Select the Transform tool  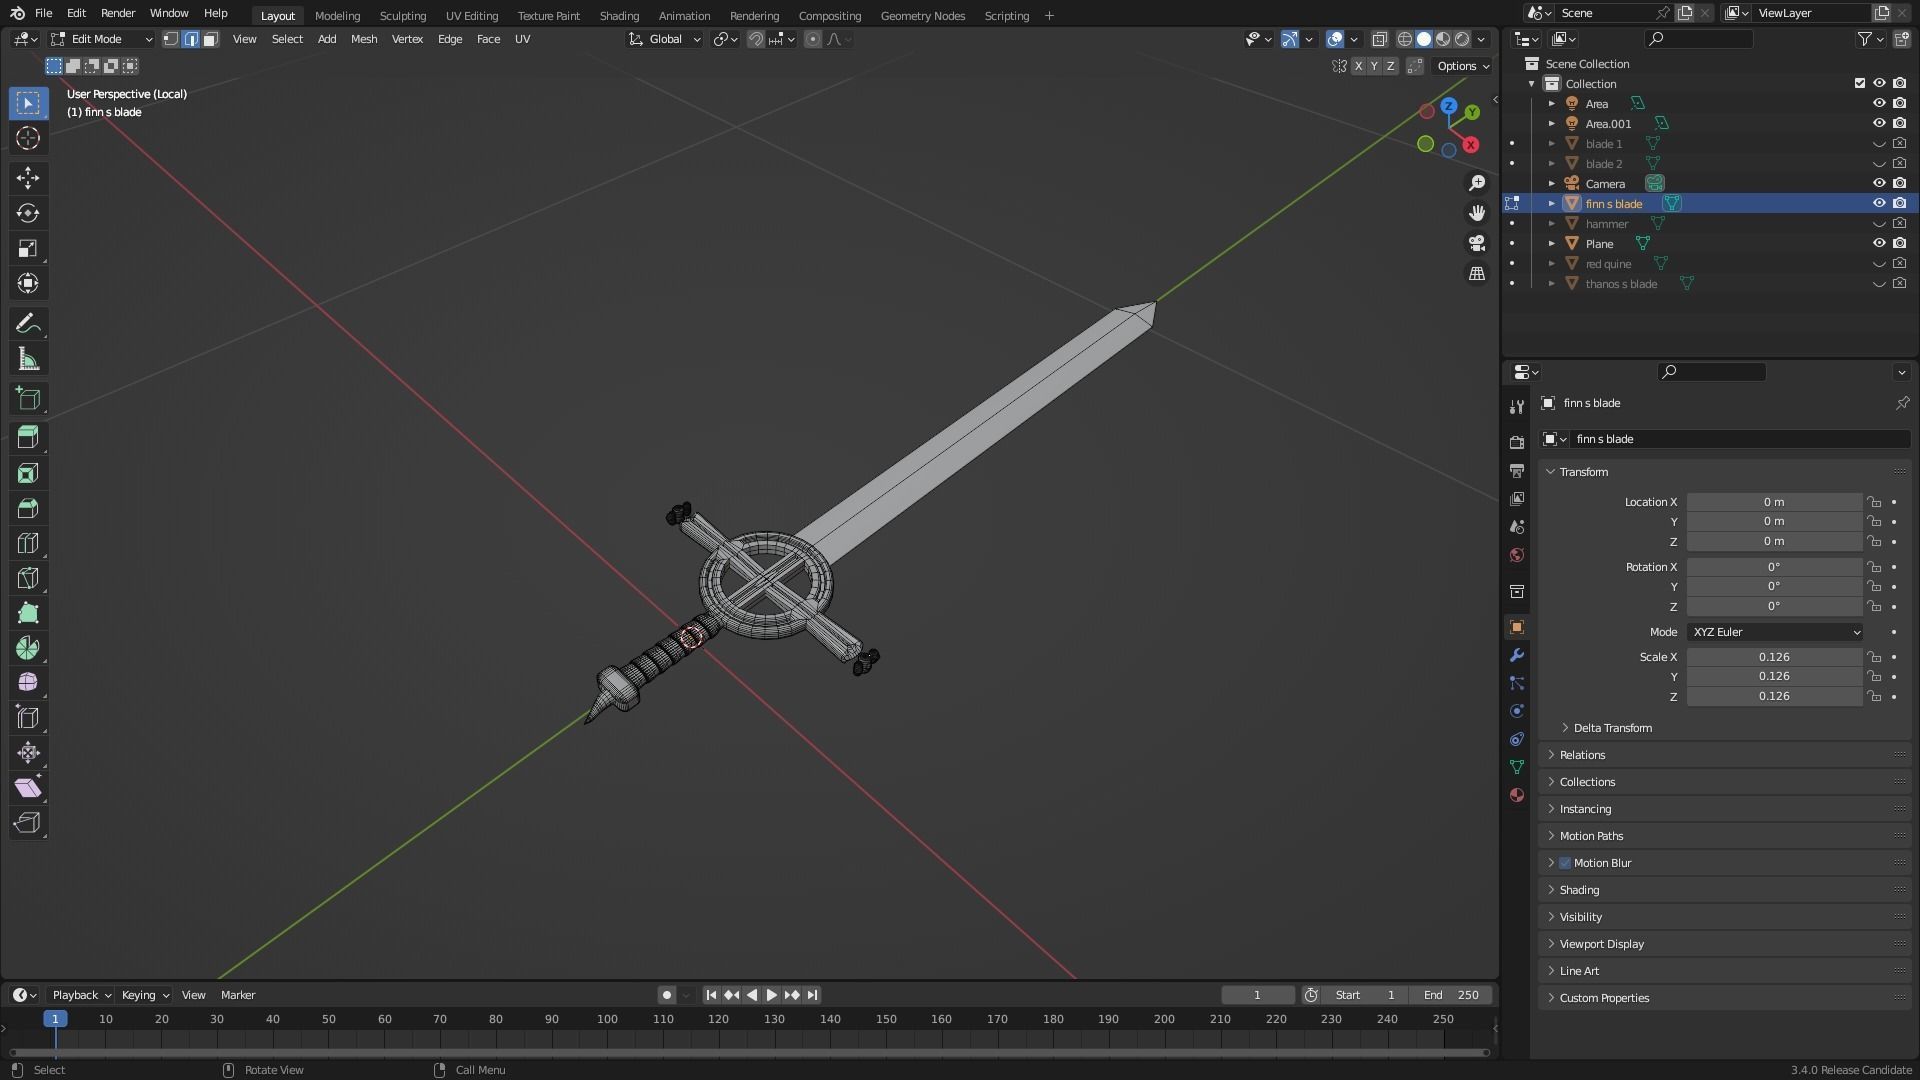[x=28, y=283]
